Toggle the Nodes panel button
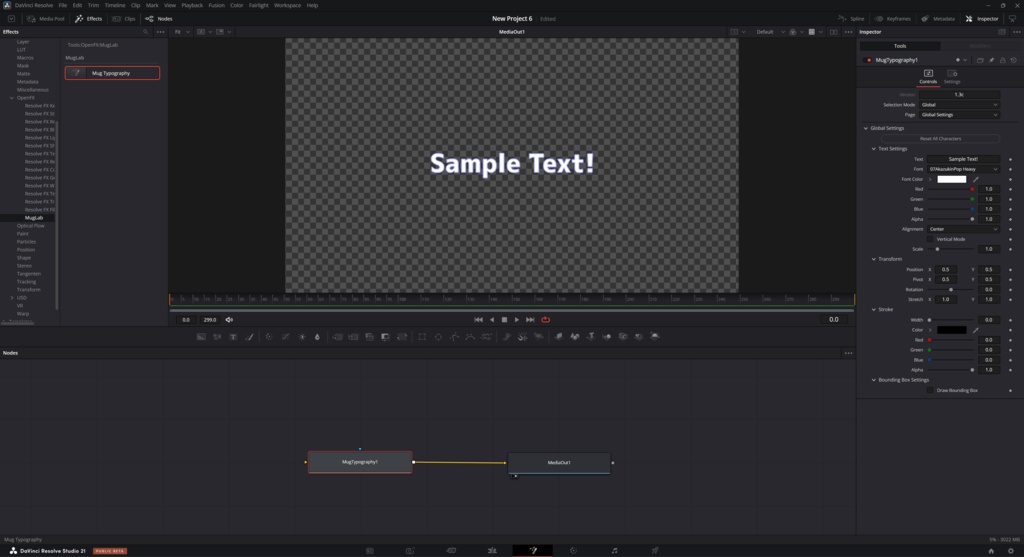 pos(159,19)
